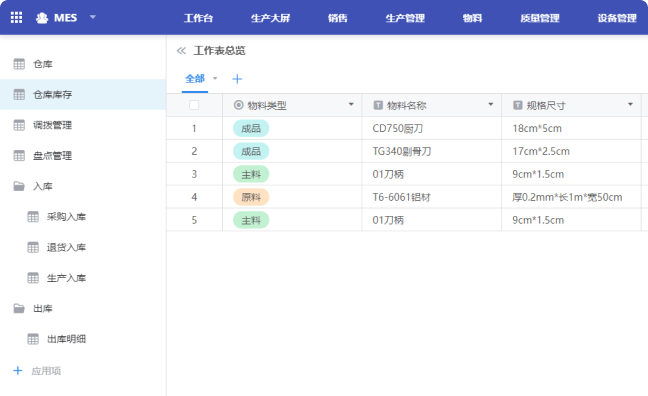This screenshot has height=396, width=648.
Task: Select the 01刀柄 cell in row 3
Action: click(432, 174)
